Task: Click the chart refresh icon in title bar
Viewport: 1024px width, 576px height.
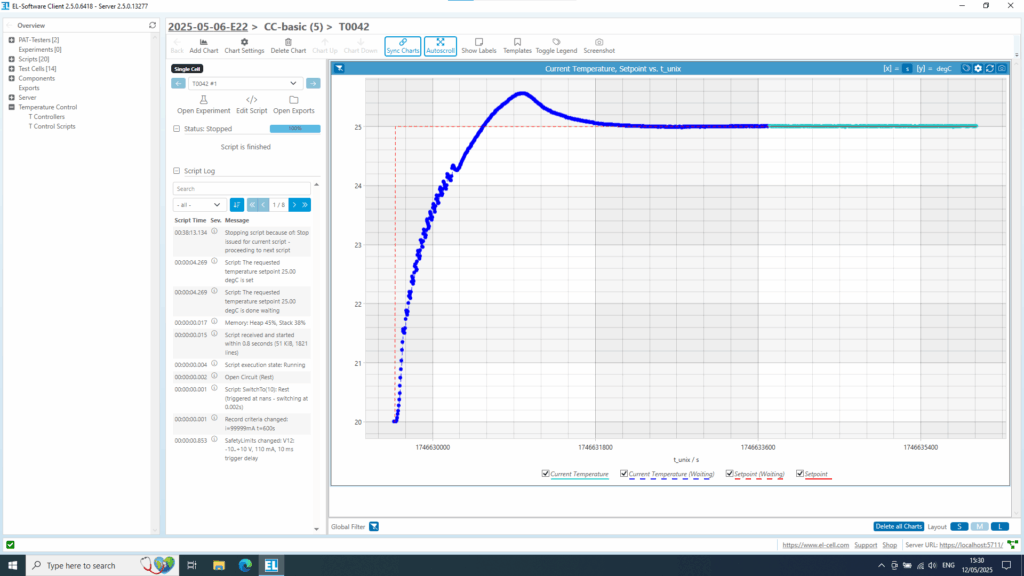Action: pyautogui.click(x=990, y=67)
